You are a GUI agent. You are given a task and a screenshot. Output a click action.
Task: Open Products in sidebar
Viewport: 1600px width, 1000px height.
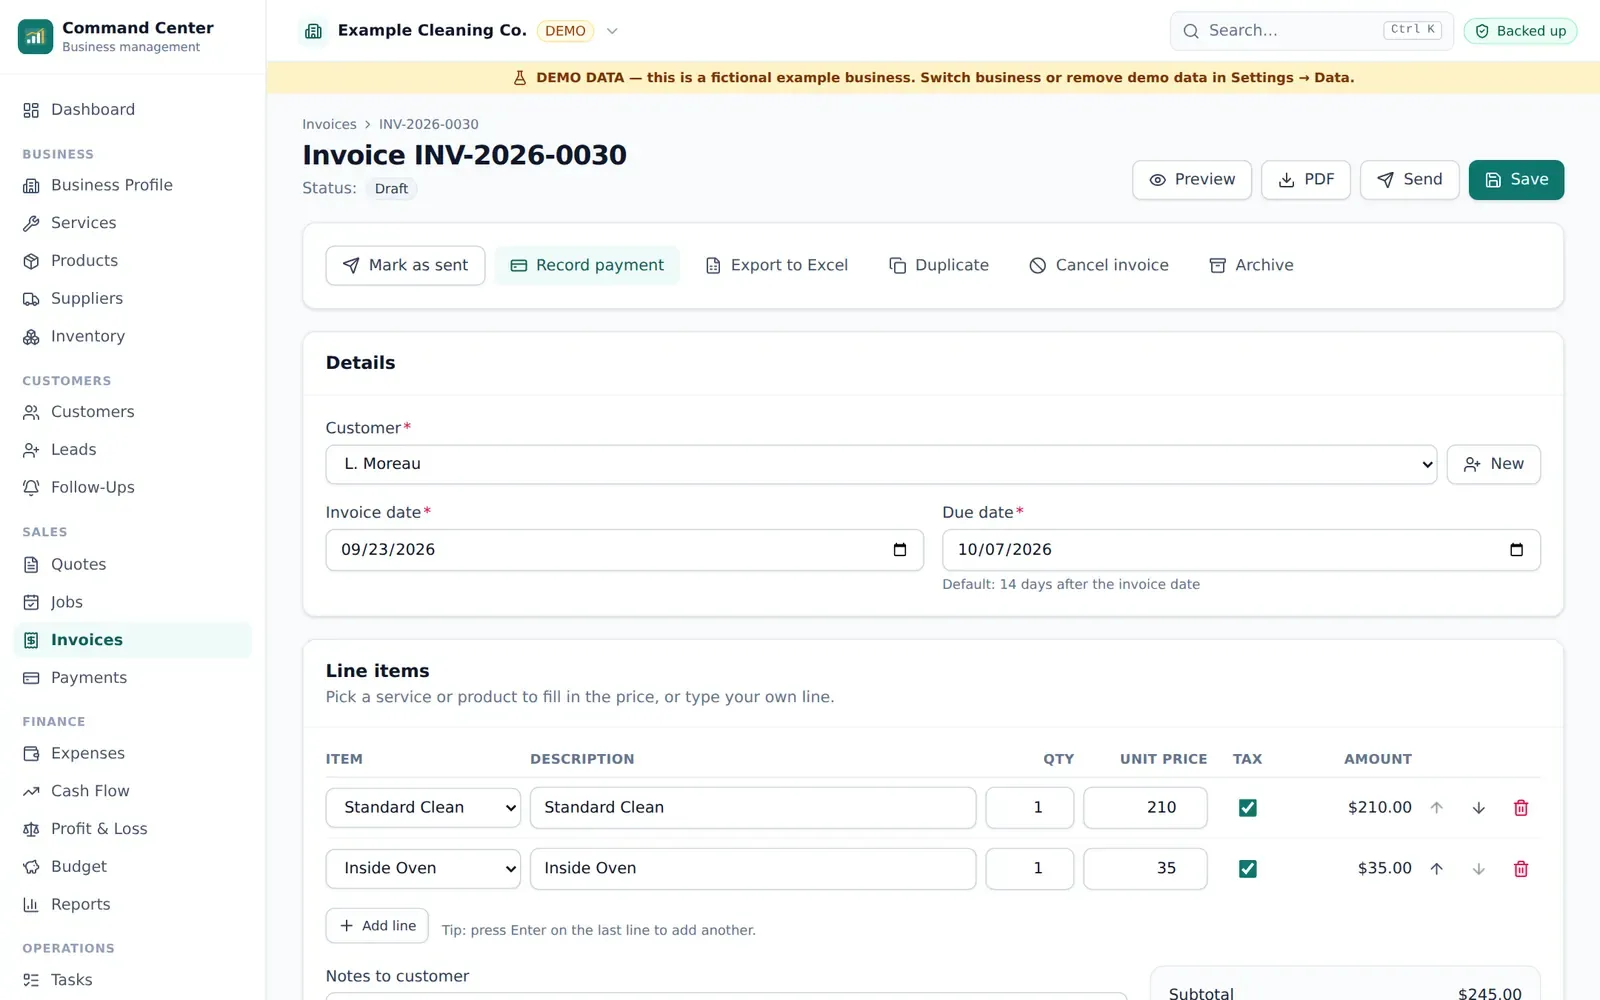click(132, 261)
